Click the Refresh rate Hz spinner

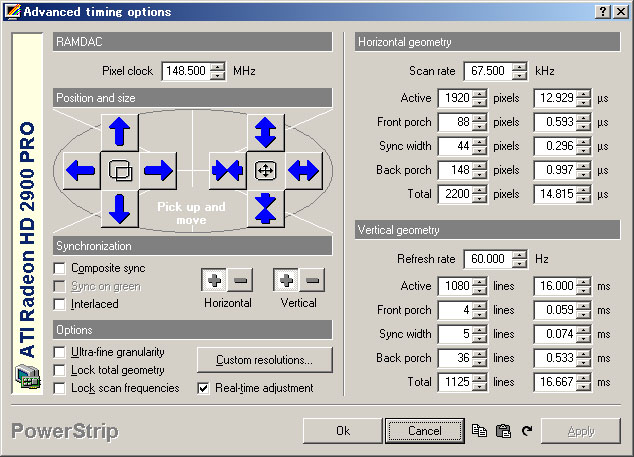519,259
